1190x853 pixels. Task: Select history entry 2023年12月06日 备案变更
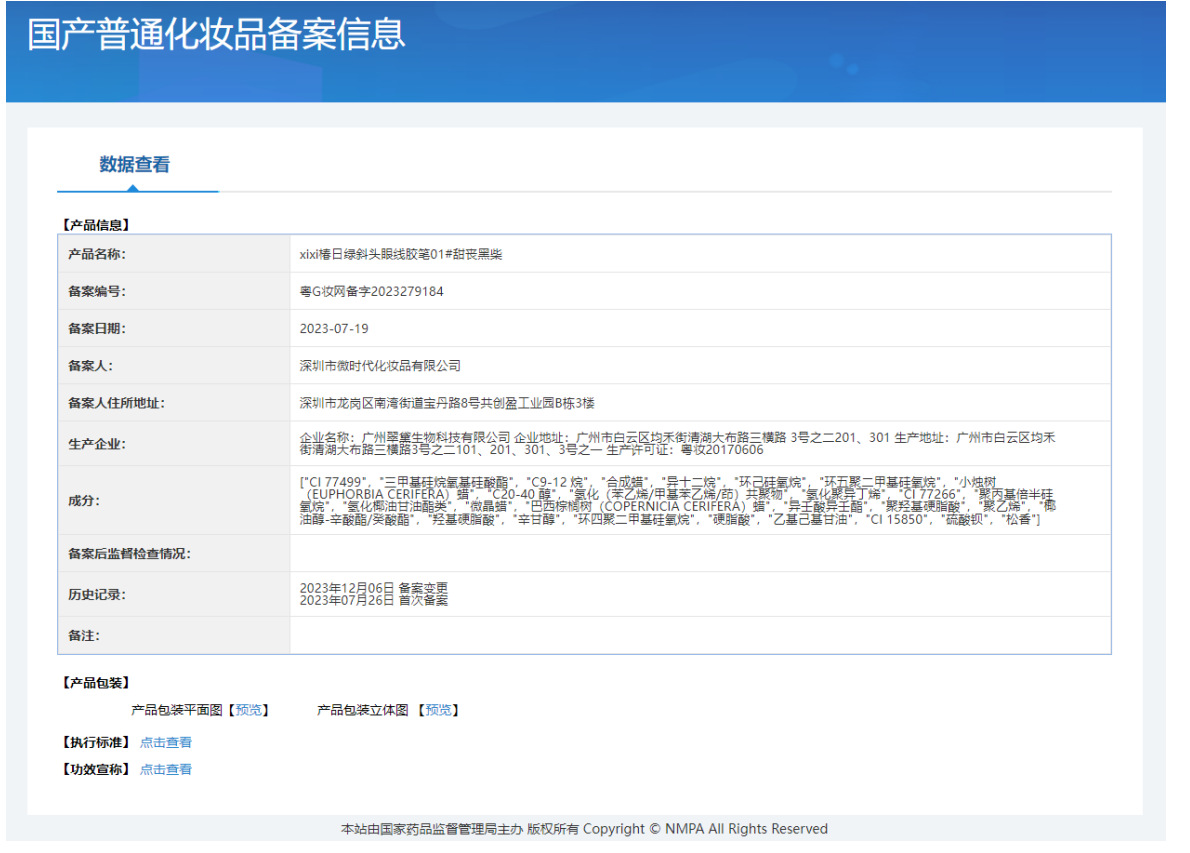pos(373,588)
